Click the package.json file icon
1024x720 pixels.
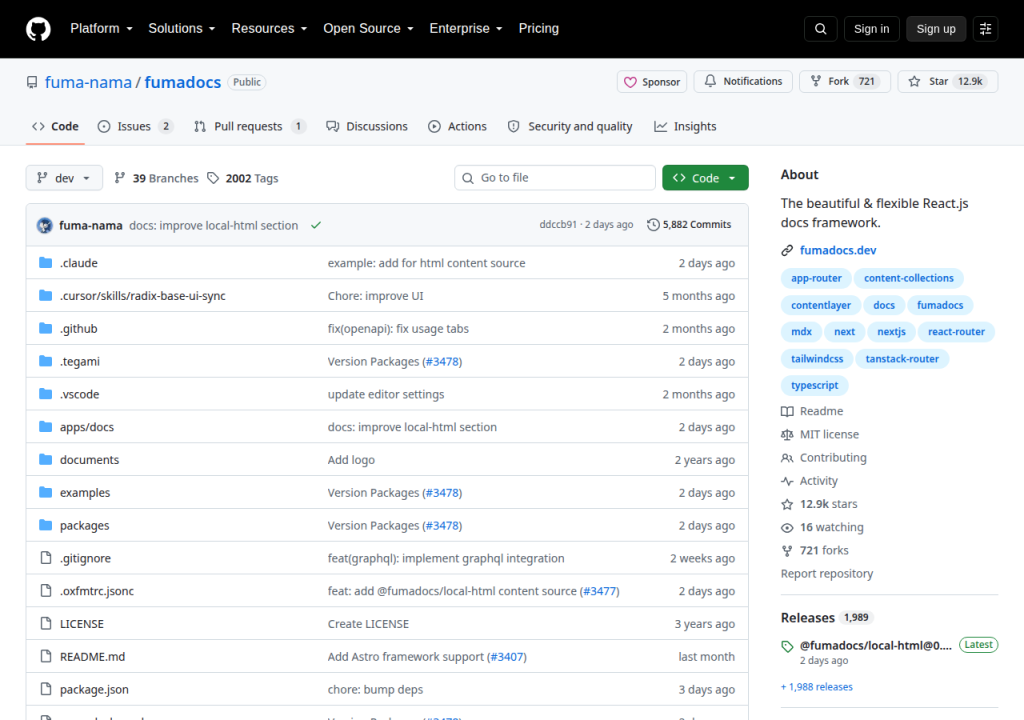tap(46, 689)
